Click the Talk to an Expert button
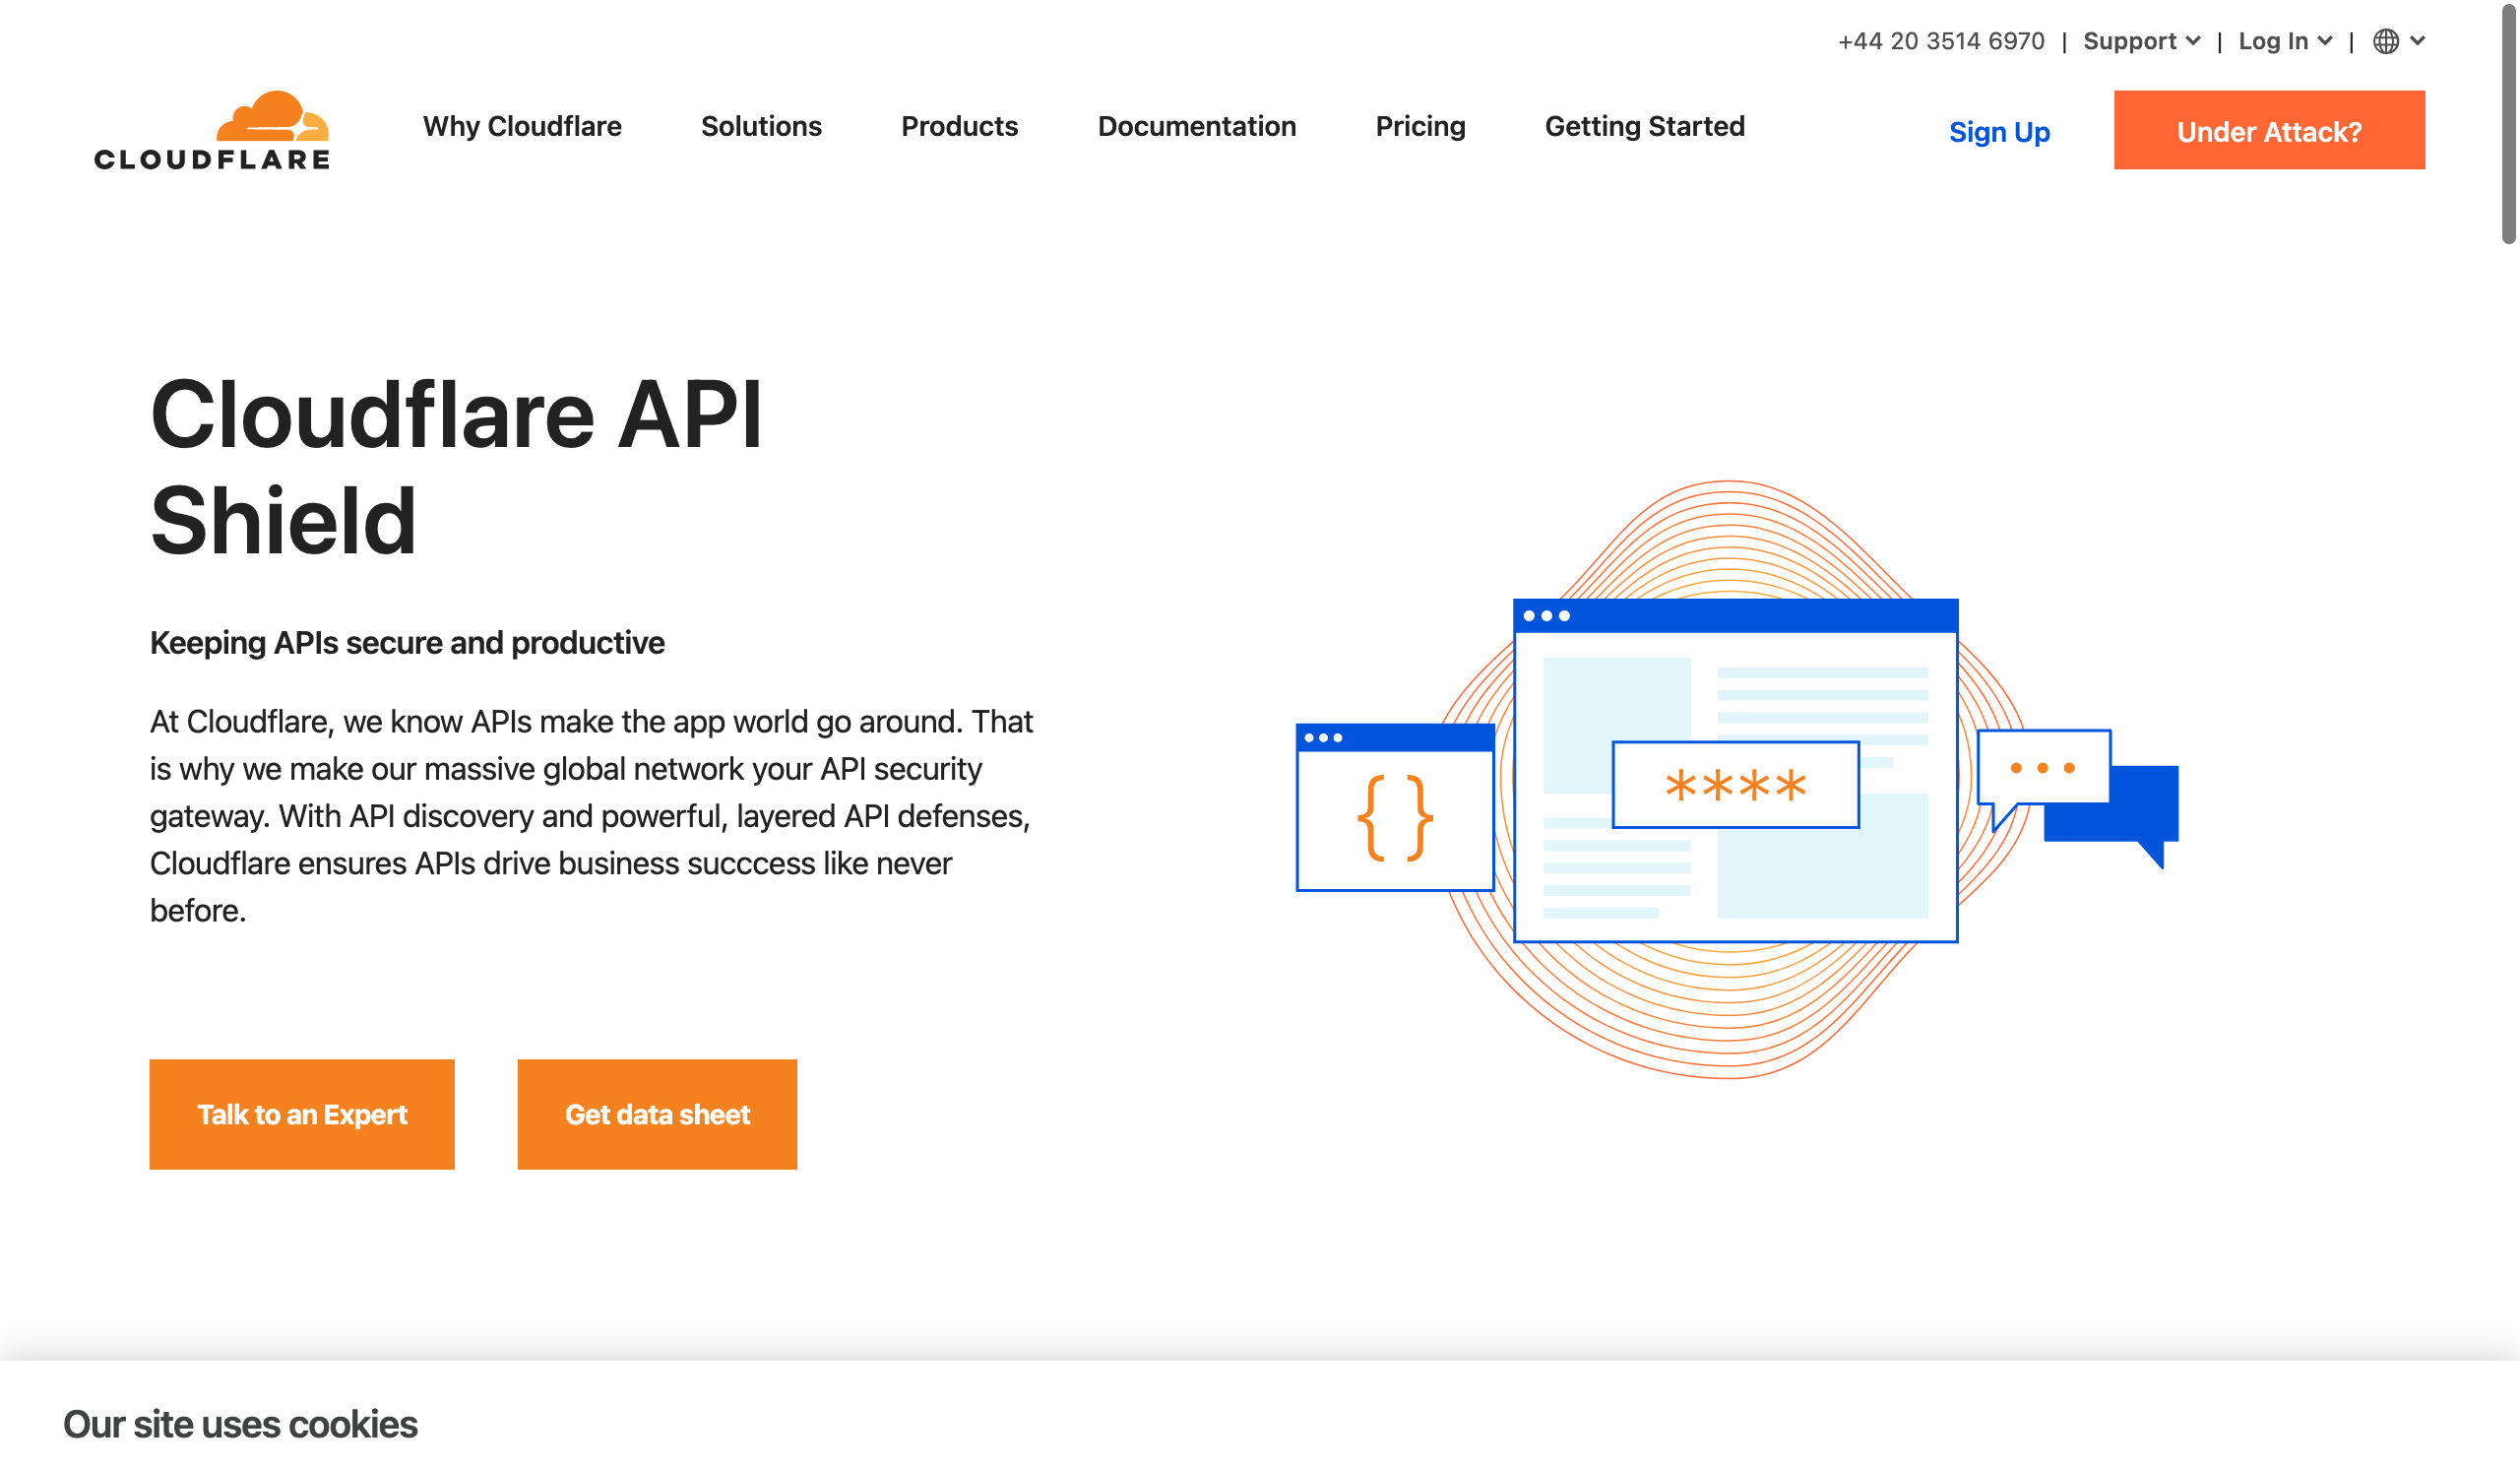Viewport: 2520px width, 1467px height. (x=302, y=1114)
